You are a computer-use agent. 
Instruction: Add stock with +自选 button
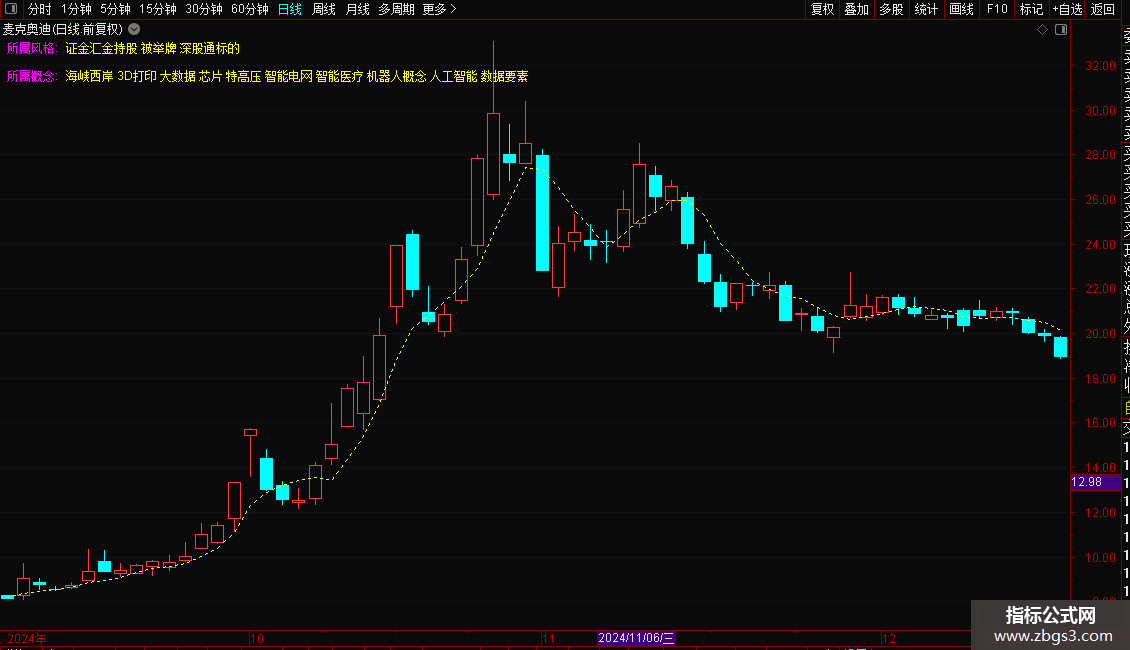coord(1067,9)
